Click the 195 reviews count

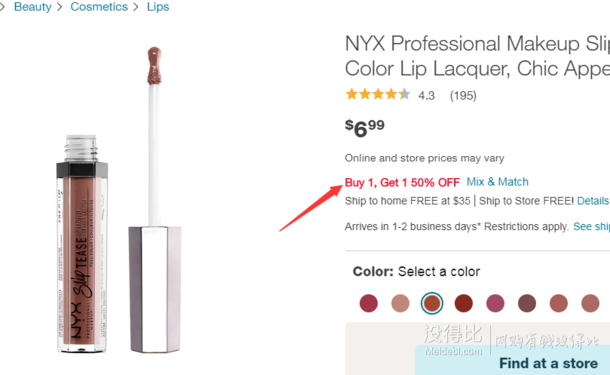[463, 96]
